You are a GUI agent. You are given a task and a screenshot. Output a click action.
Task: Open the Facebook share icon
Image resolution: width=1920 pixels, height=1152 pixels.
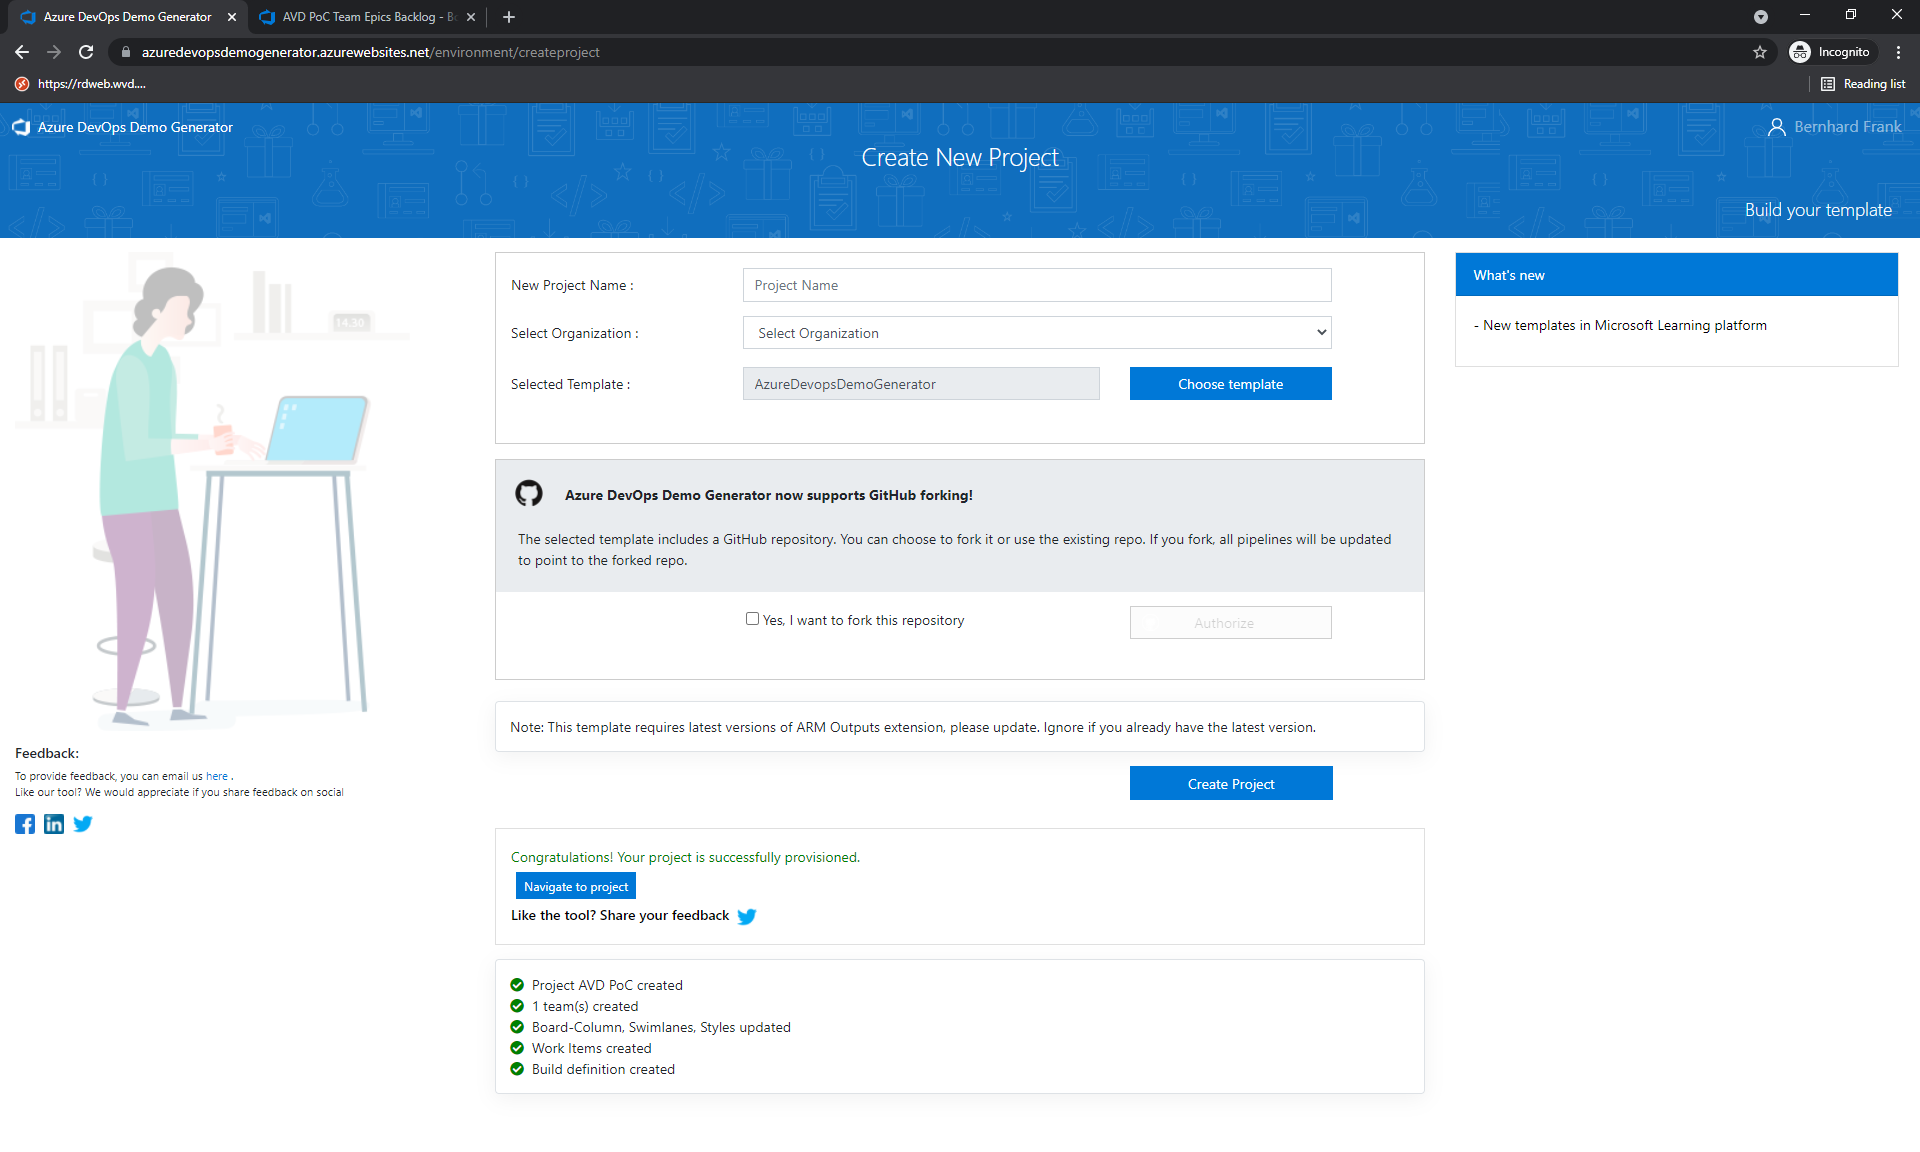point(25,824)
